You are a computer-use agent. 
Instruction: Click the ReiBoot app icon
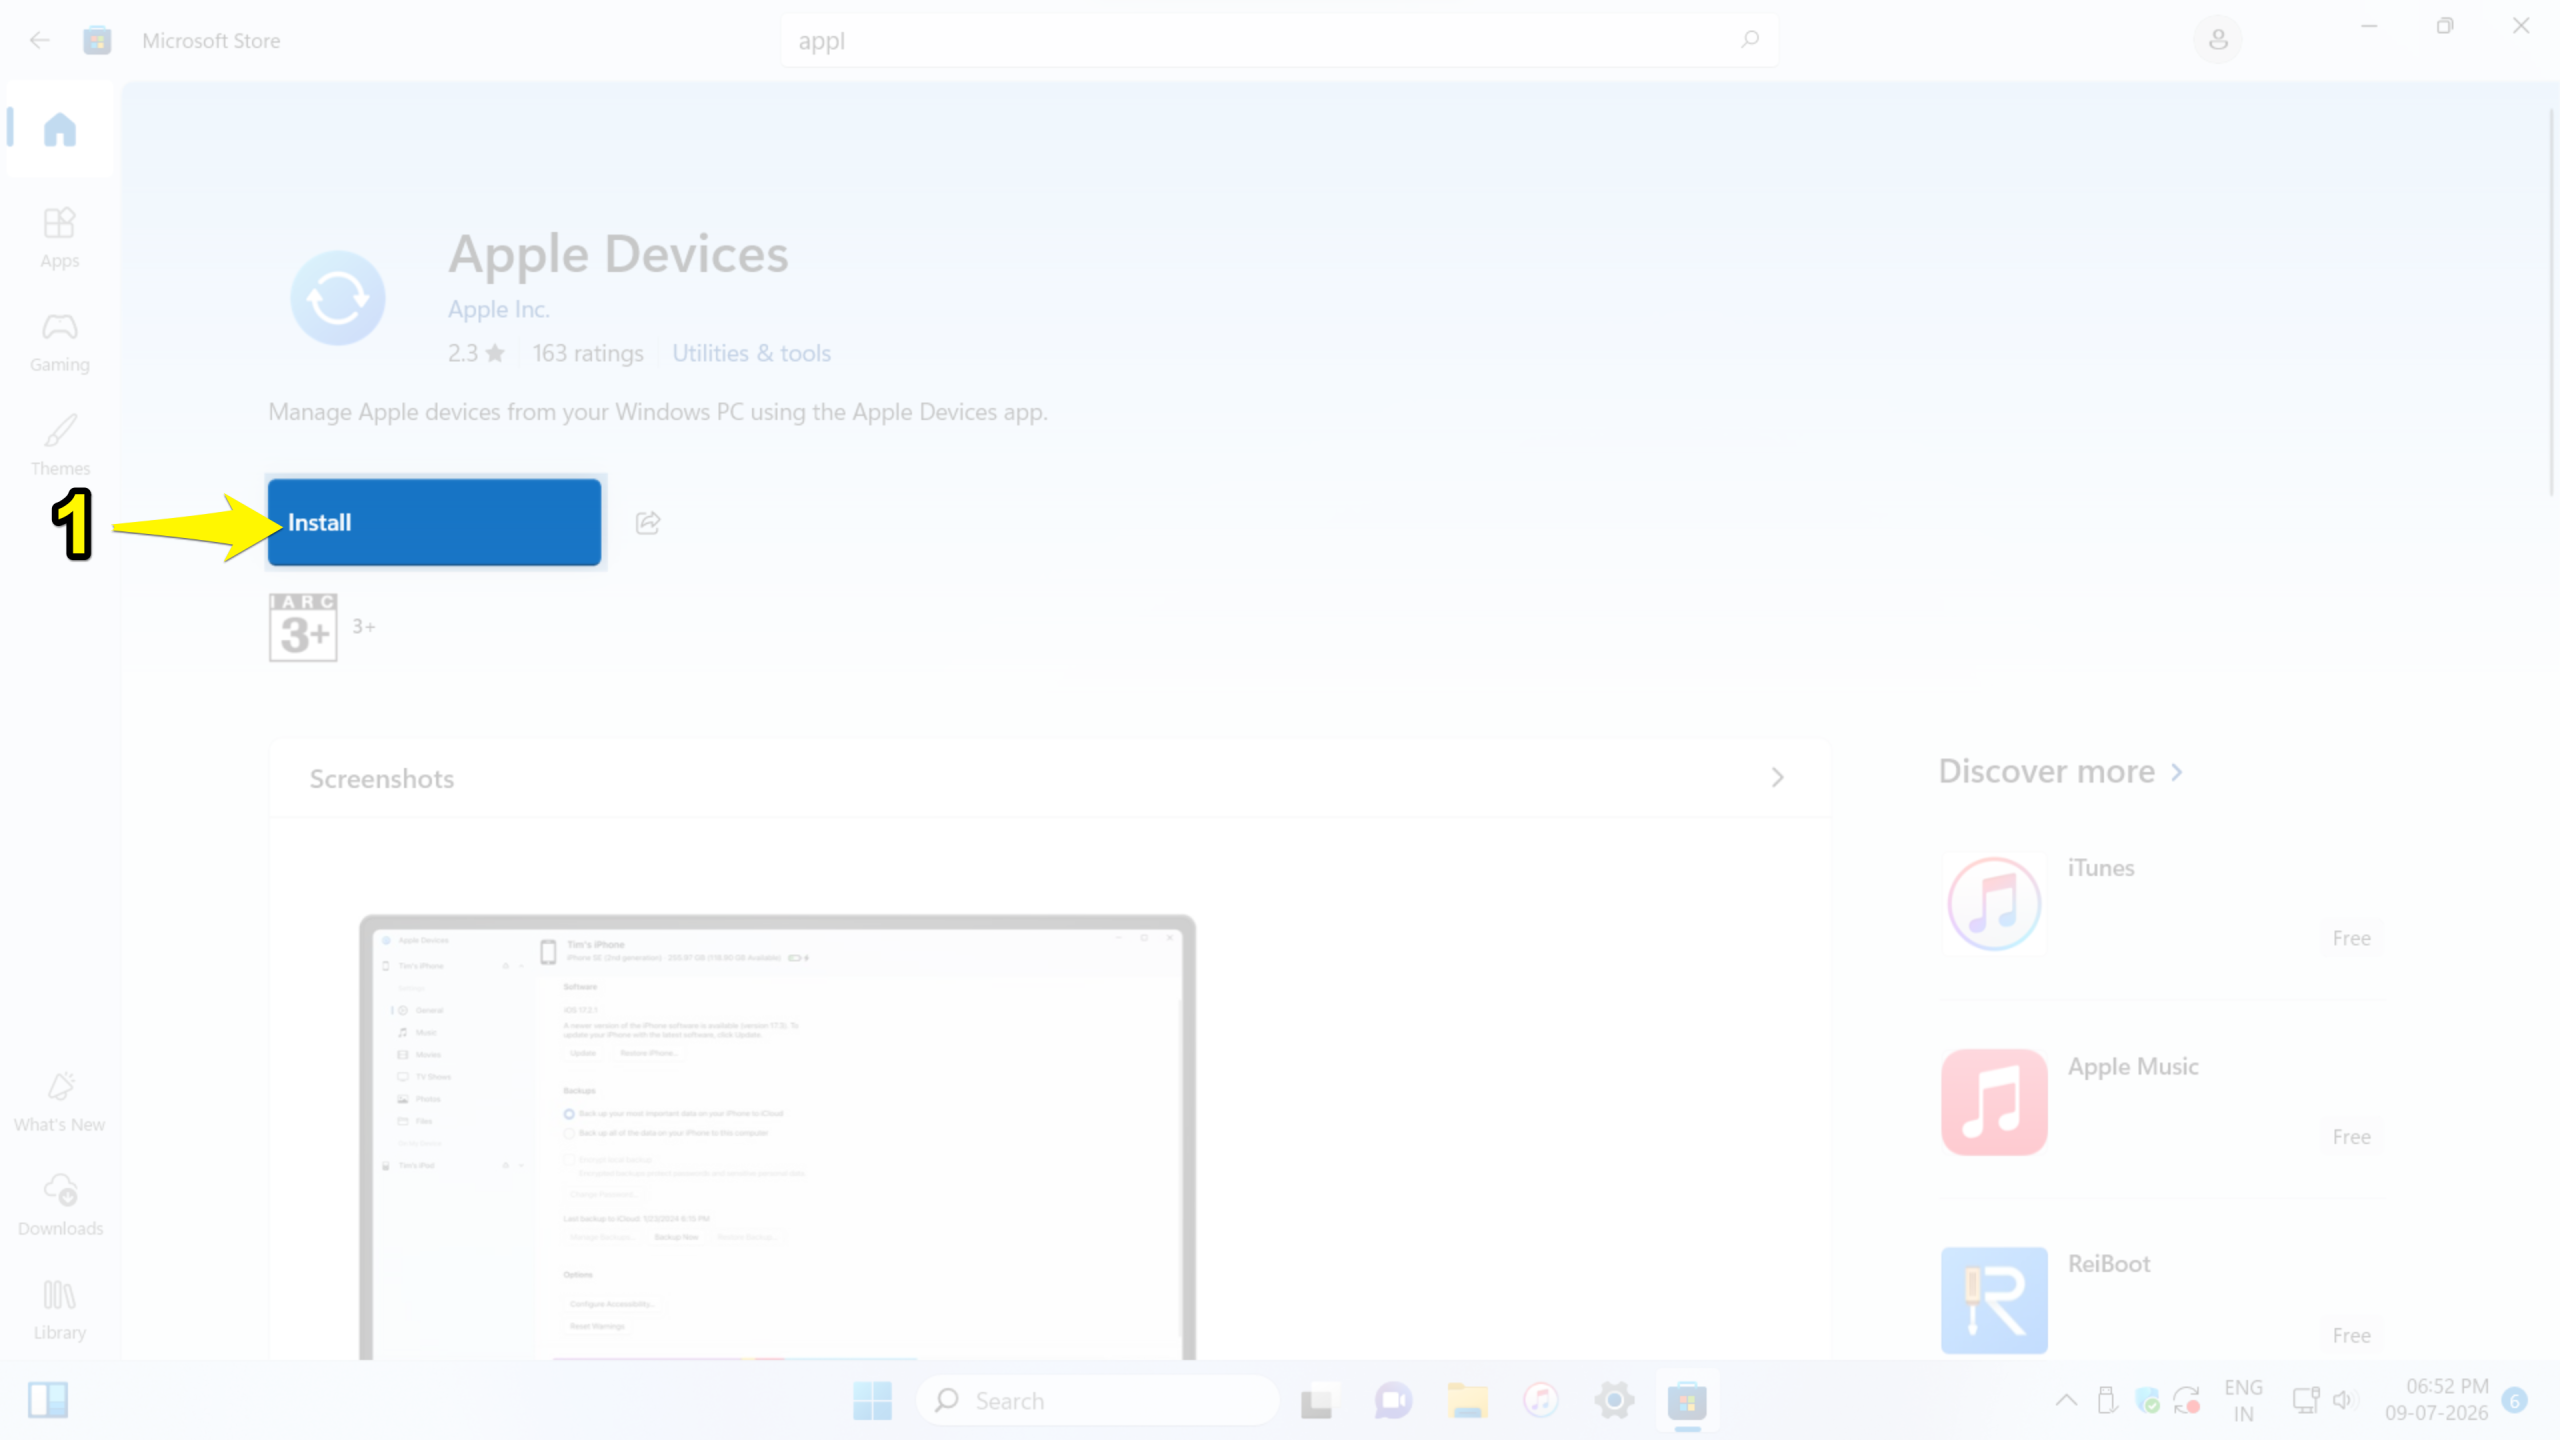point(1994,1300)
